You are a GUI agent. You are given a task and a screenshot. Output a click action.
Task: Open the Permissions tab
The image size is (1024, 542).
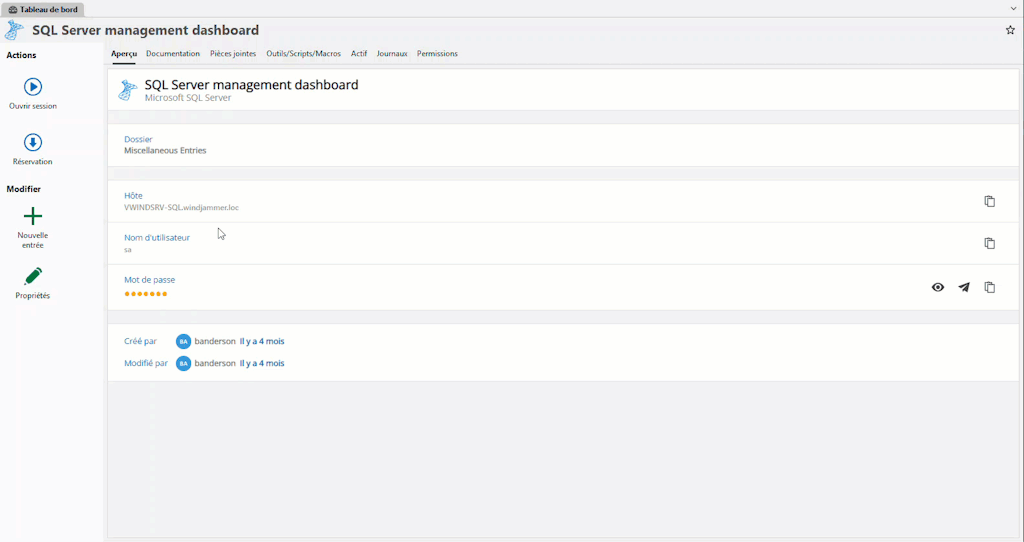[438, 54]
